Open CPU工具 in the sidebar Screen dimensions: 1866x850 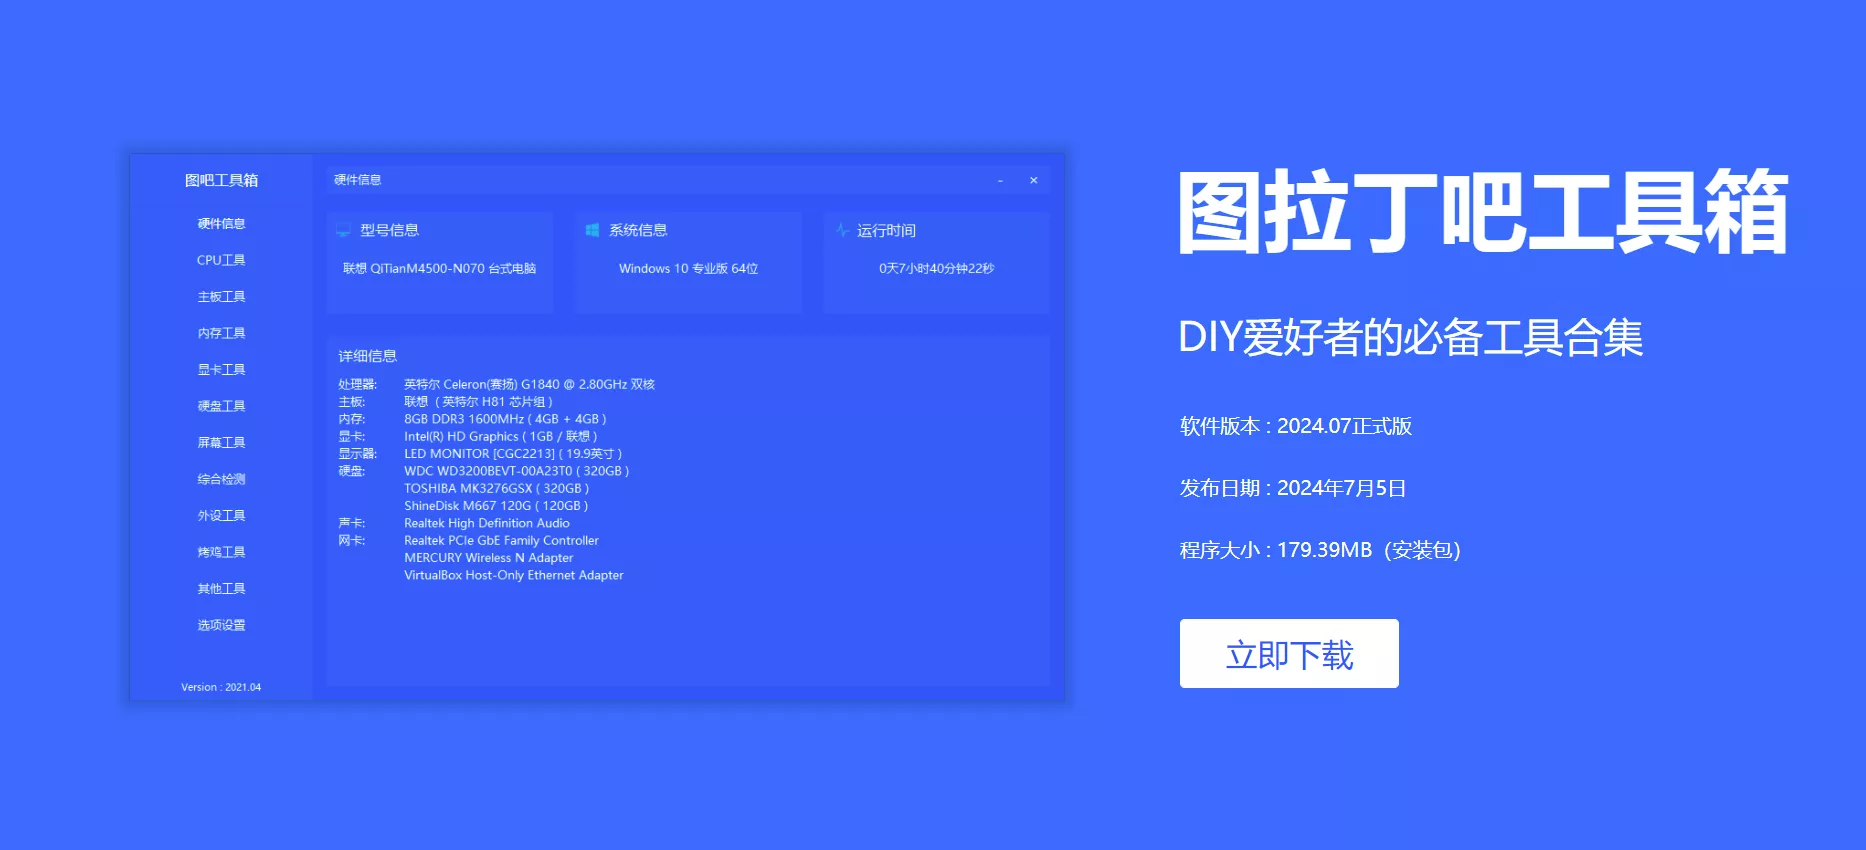coord(221,260)
